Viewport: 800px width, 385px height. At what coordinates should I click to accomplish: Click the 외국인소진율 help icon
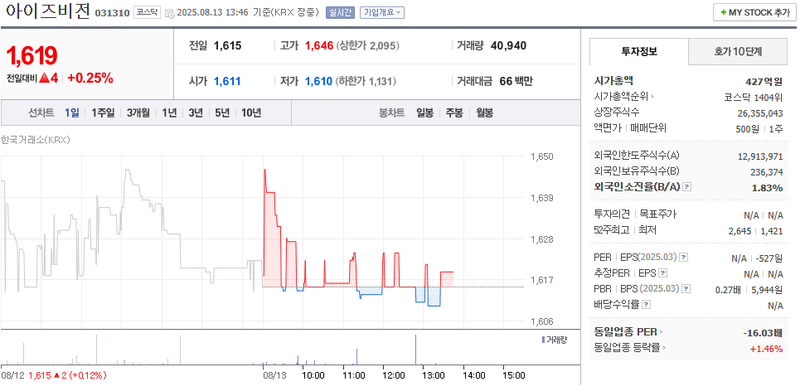click(687, 187)
